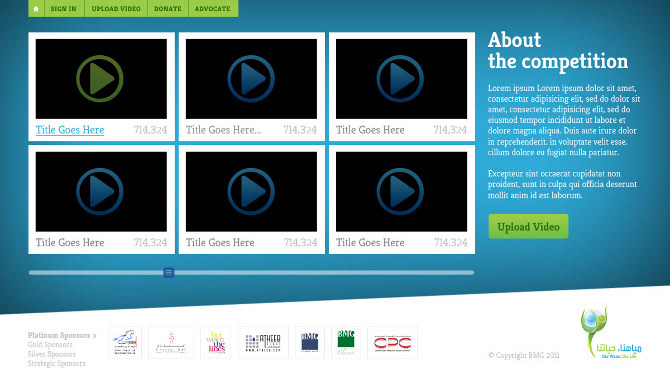Play the bottom right video

tap(400, 191)
